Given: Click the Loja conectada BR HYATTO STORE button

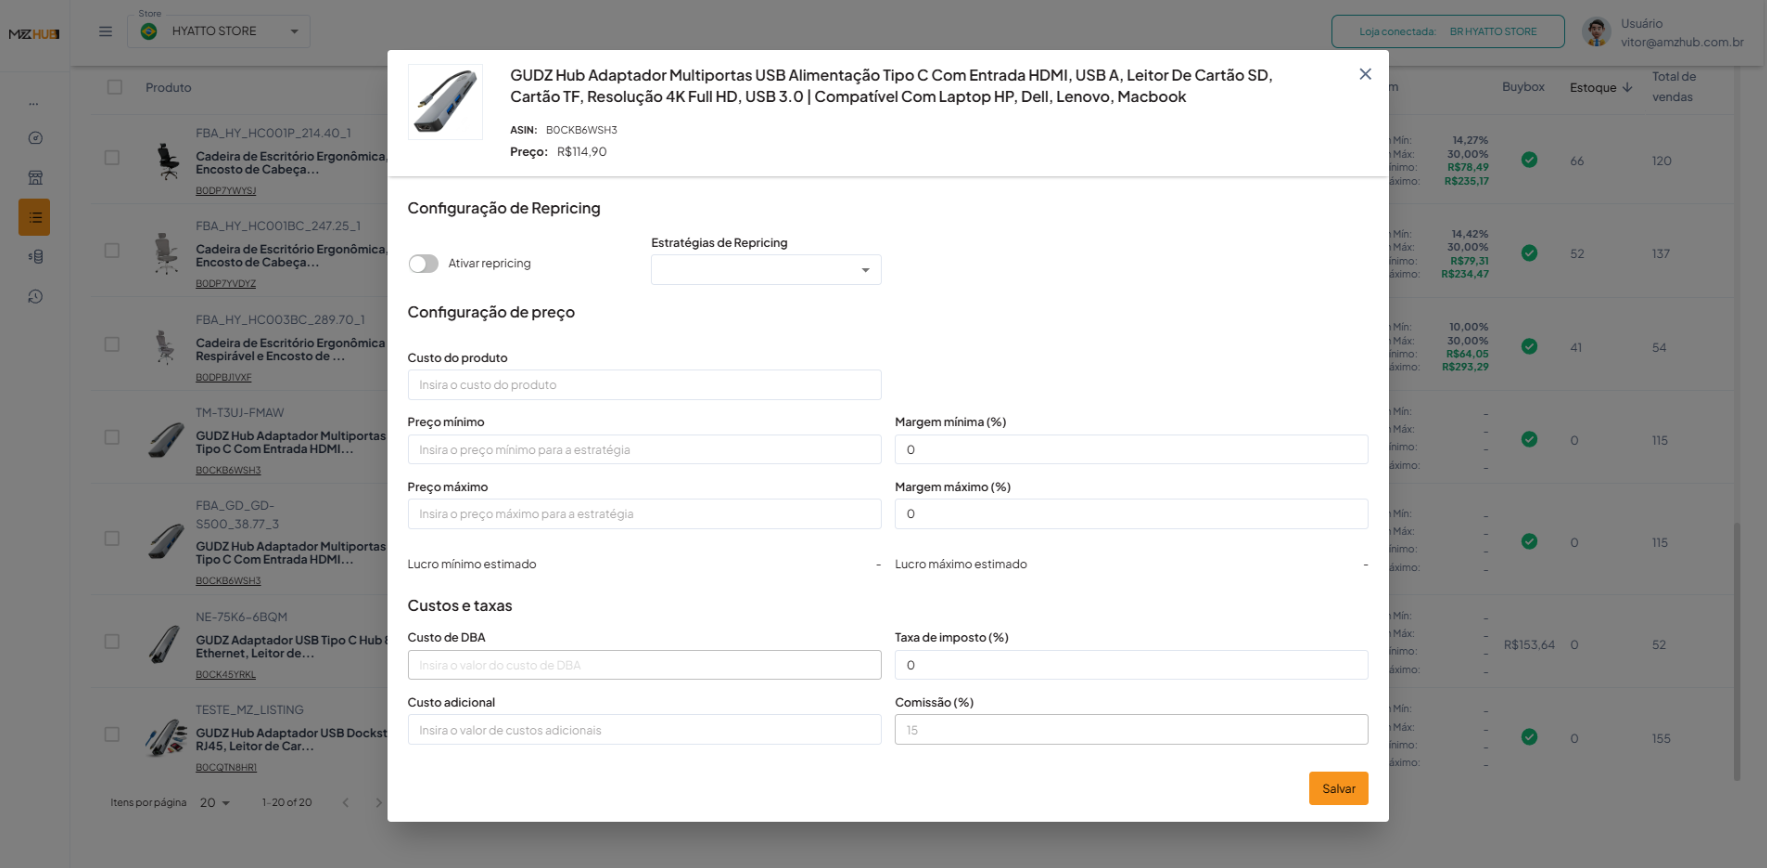Looking at the screenshot, I should click(x=1447, y=31).
